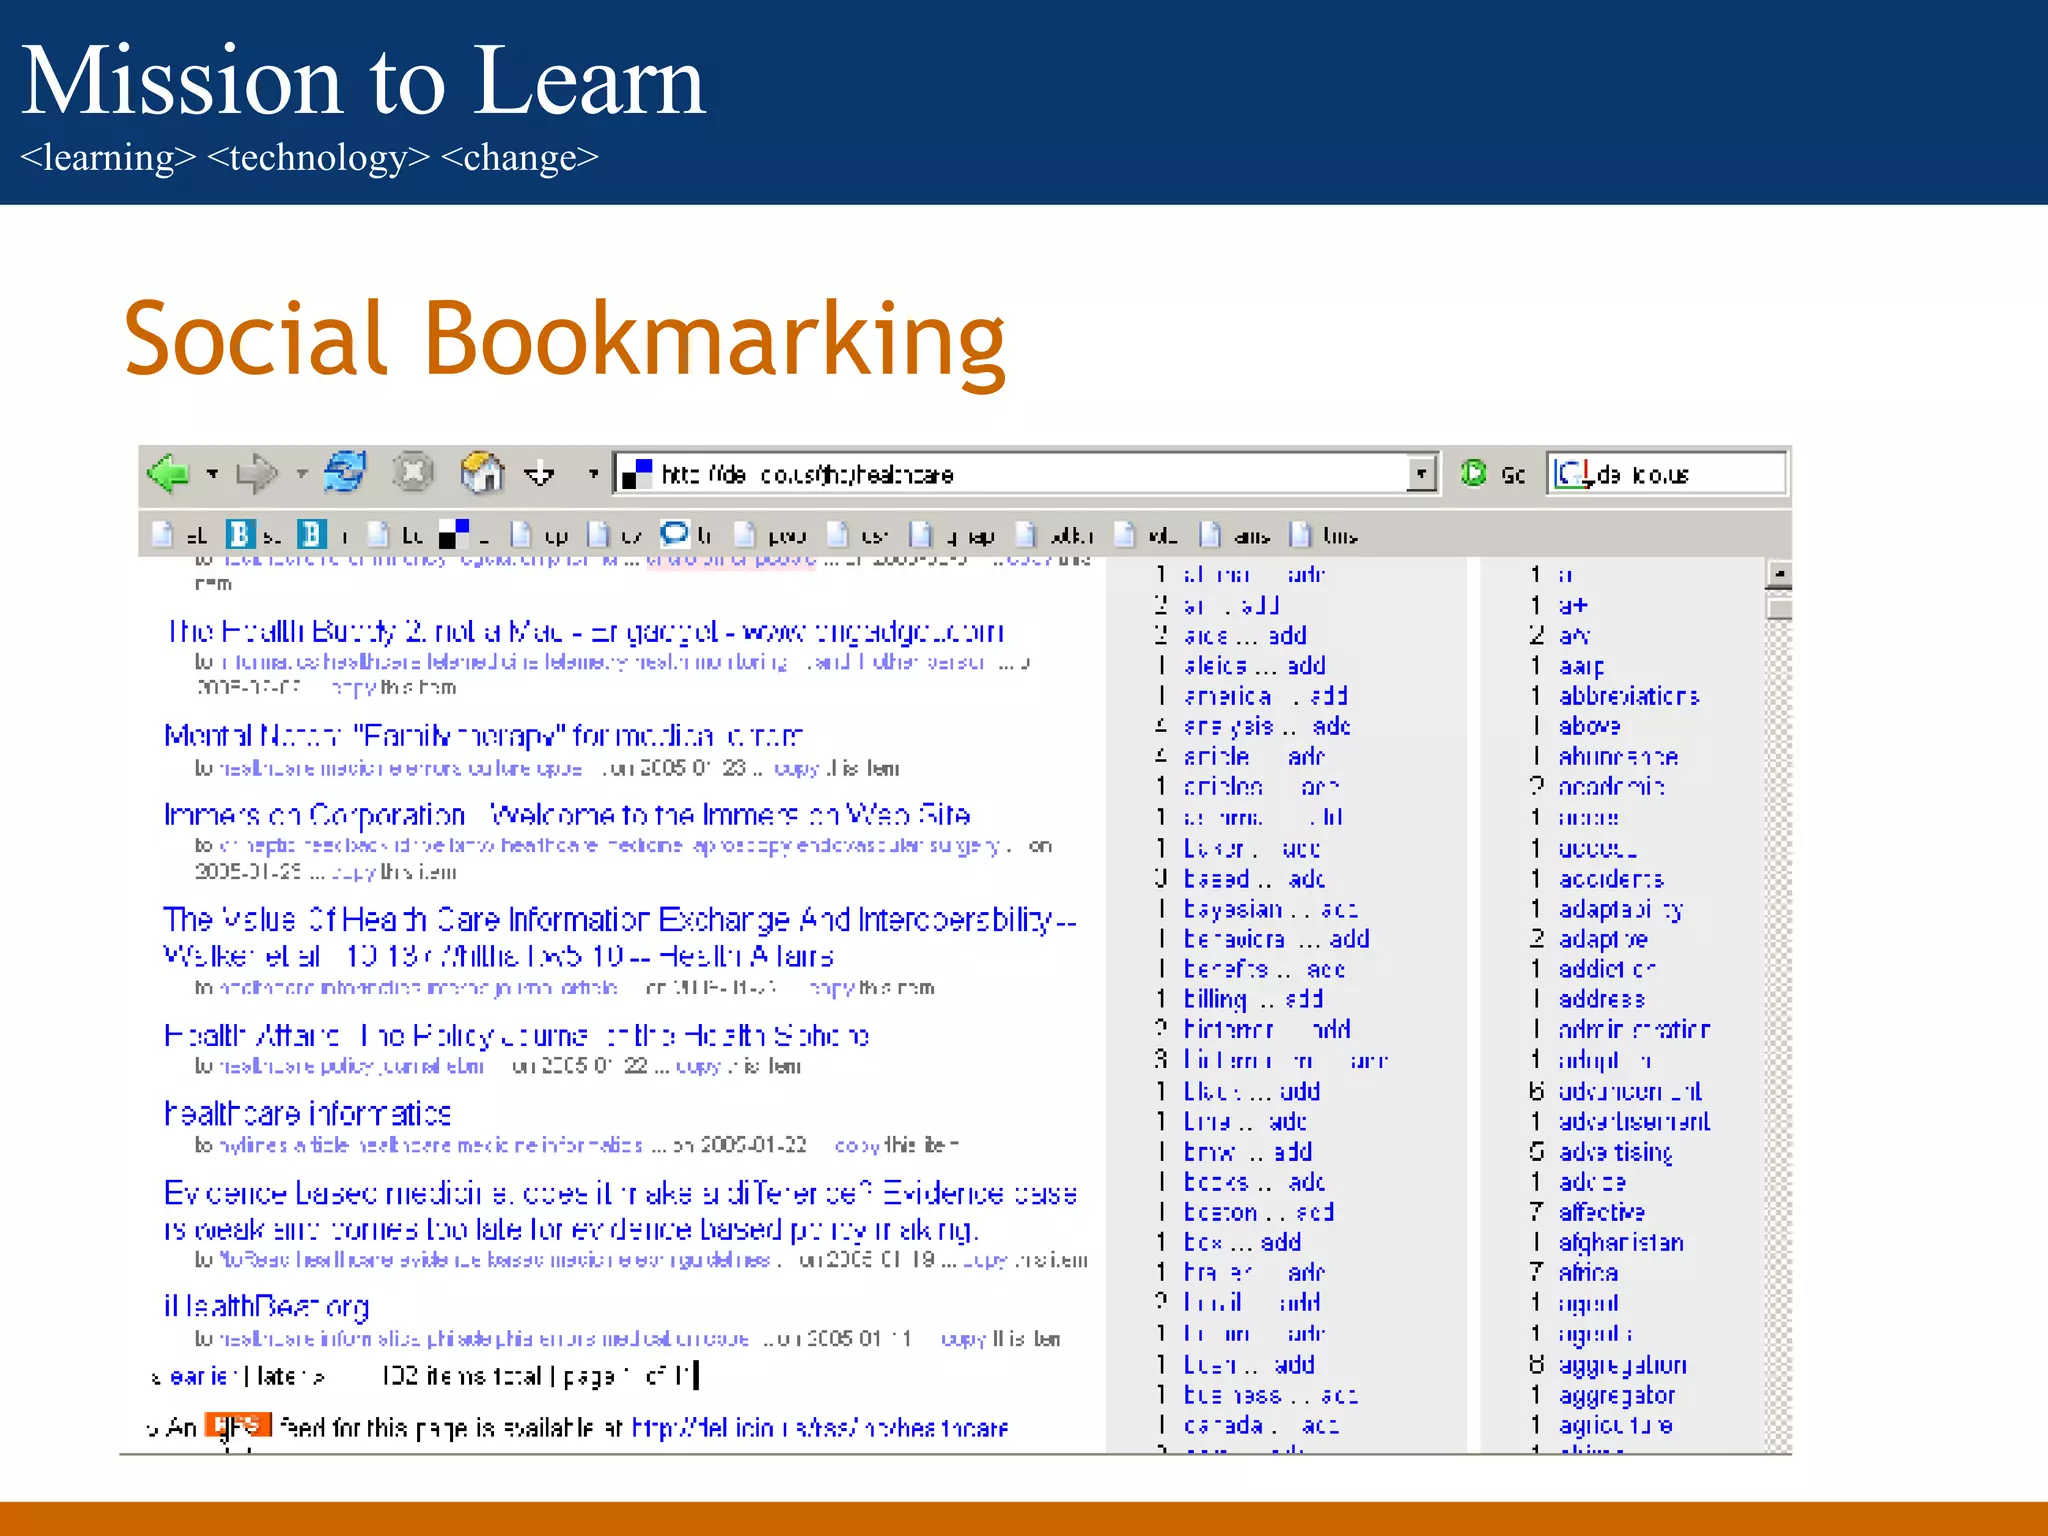Click the 'afghanistan' tag in the right column
Viewport: 2048px width, 1536px height.
point(1621,1243)
